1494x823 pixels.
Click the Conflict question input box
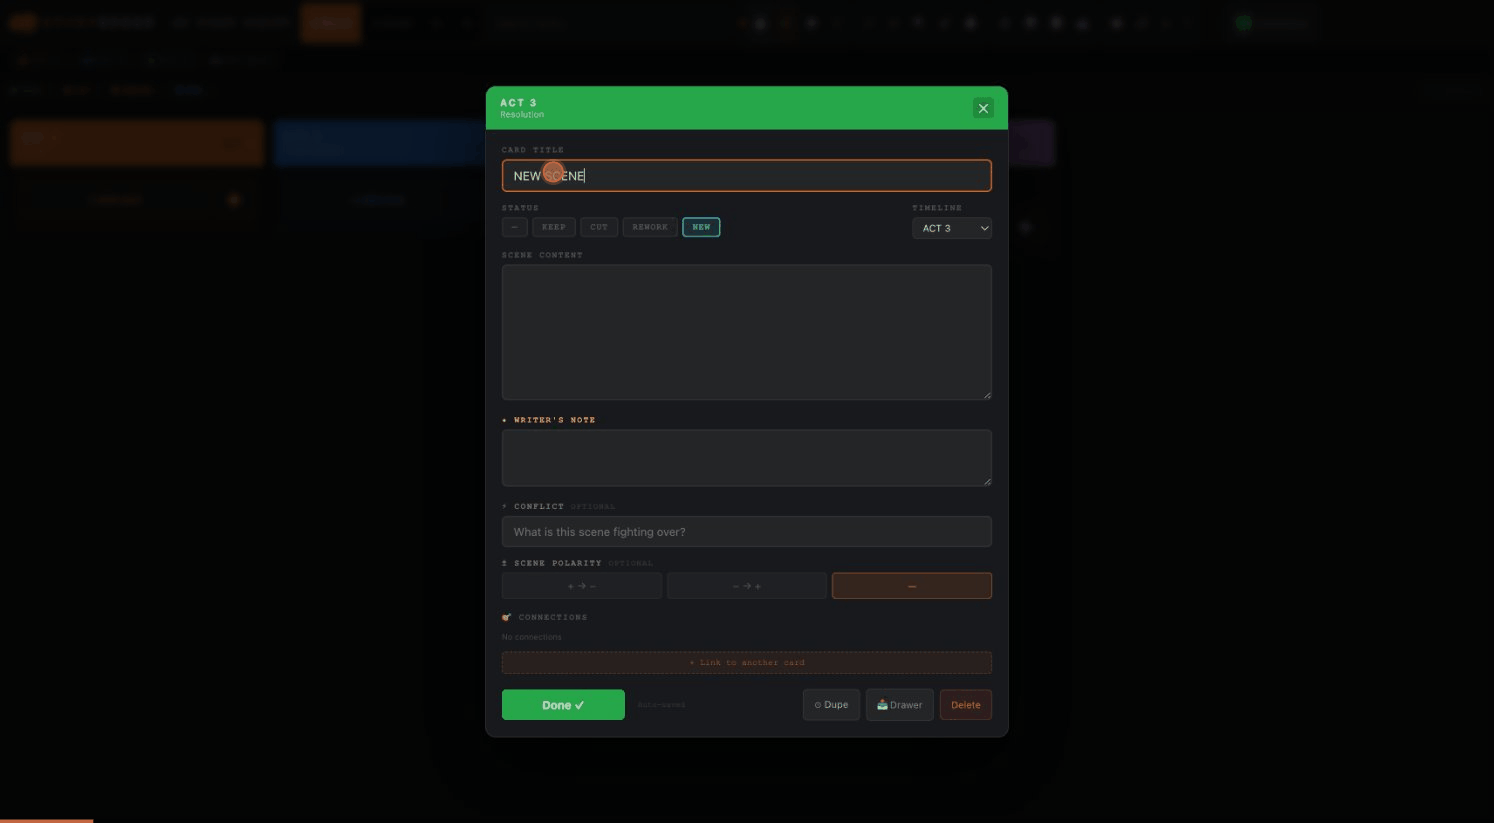tap(746, 531)
